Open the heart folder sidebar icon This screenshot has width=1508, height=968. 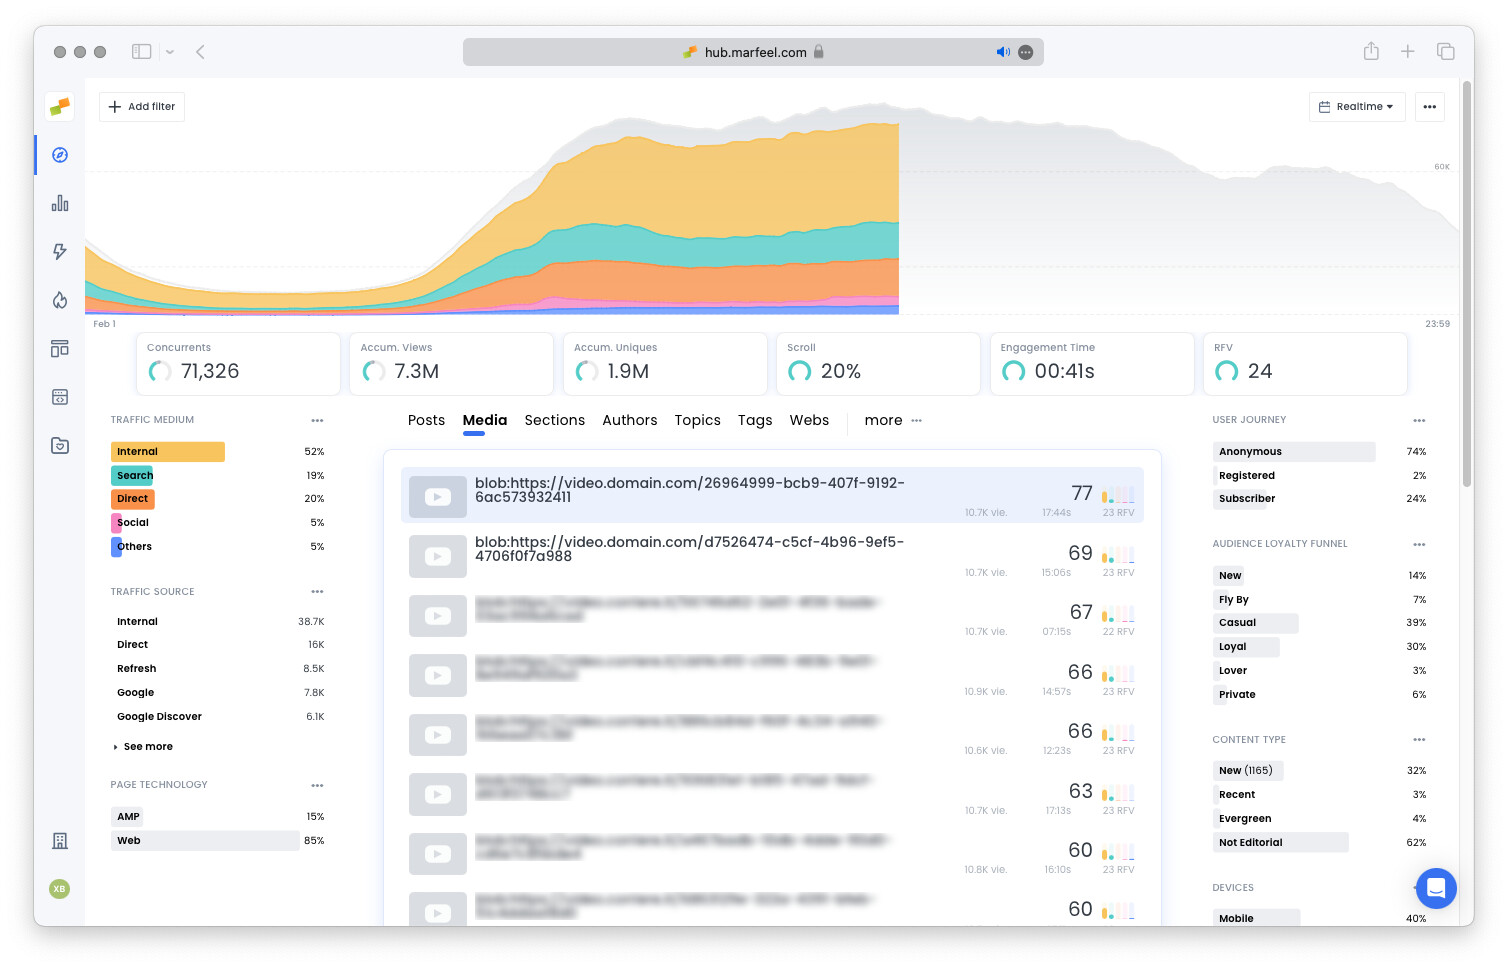[60, 445]
